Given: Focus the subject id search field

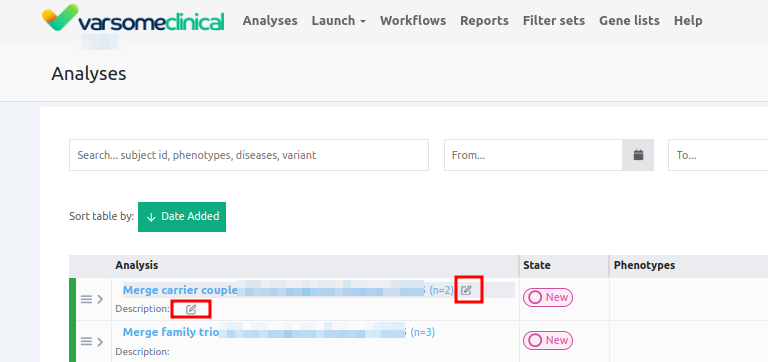Looking at the screenshot, I should 249,155.
